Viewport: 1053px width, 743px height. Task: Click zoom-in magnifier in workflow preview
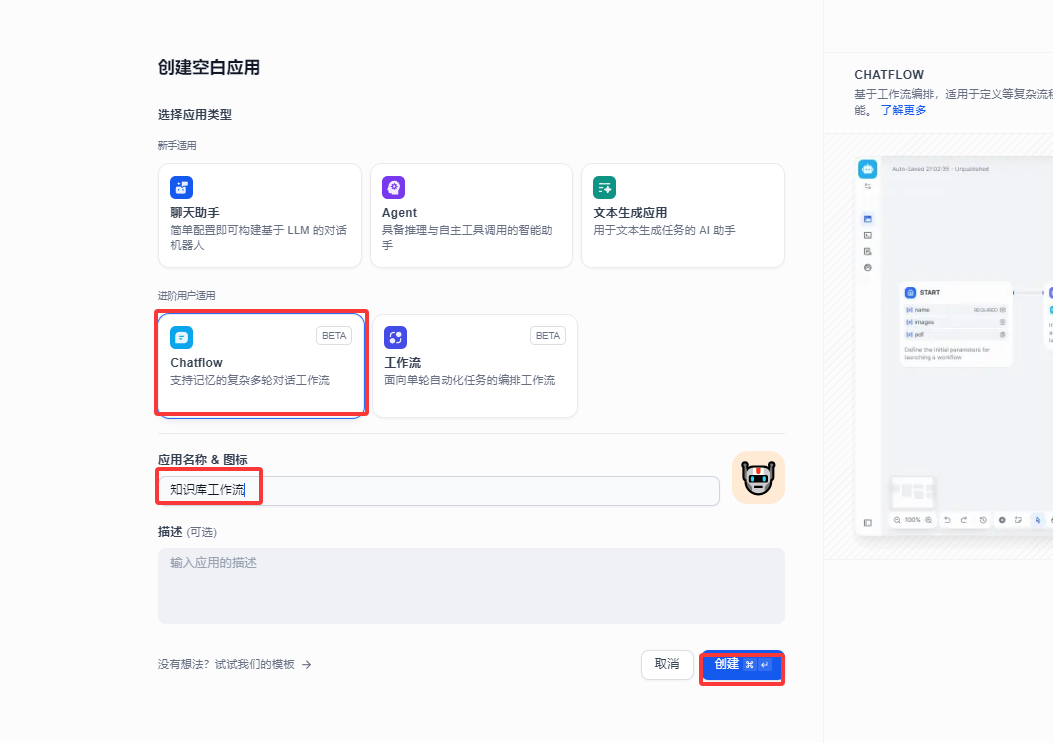point(929,520)
